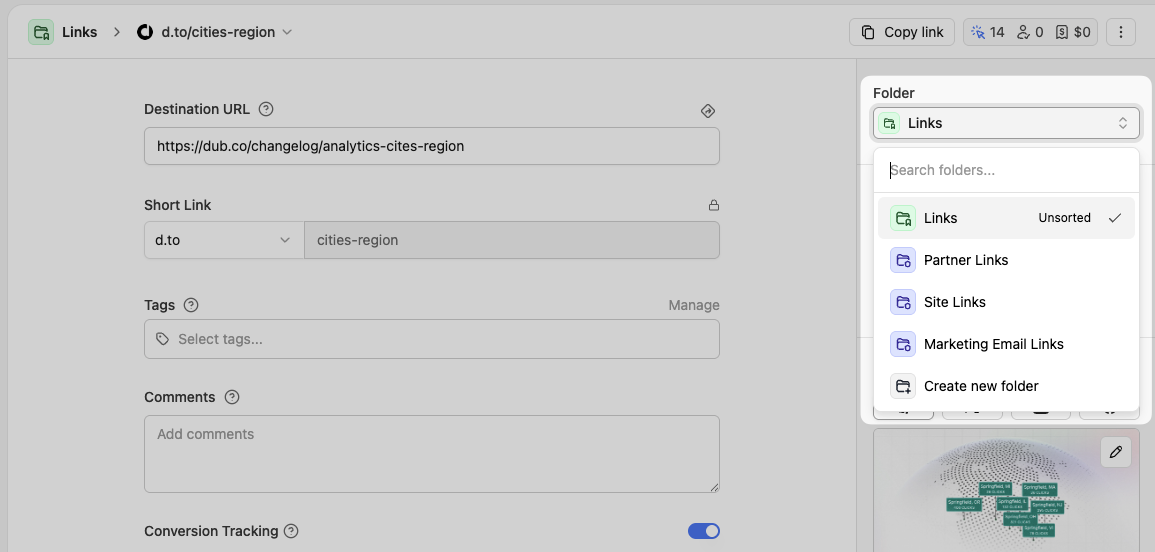Viewport: 1155px width, 552px height.
Task: Click the UTM builder icon above Destination URL
Action: (707, 111)
